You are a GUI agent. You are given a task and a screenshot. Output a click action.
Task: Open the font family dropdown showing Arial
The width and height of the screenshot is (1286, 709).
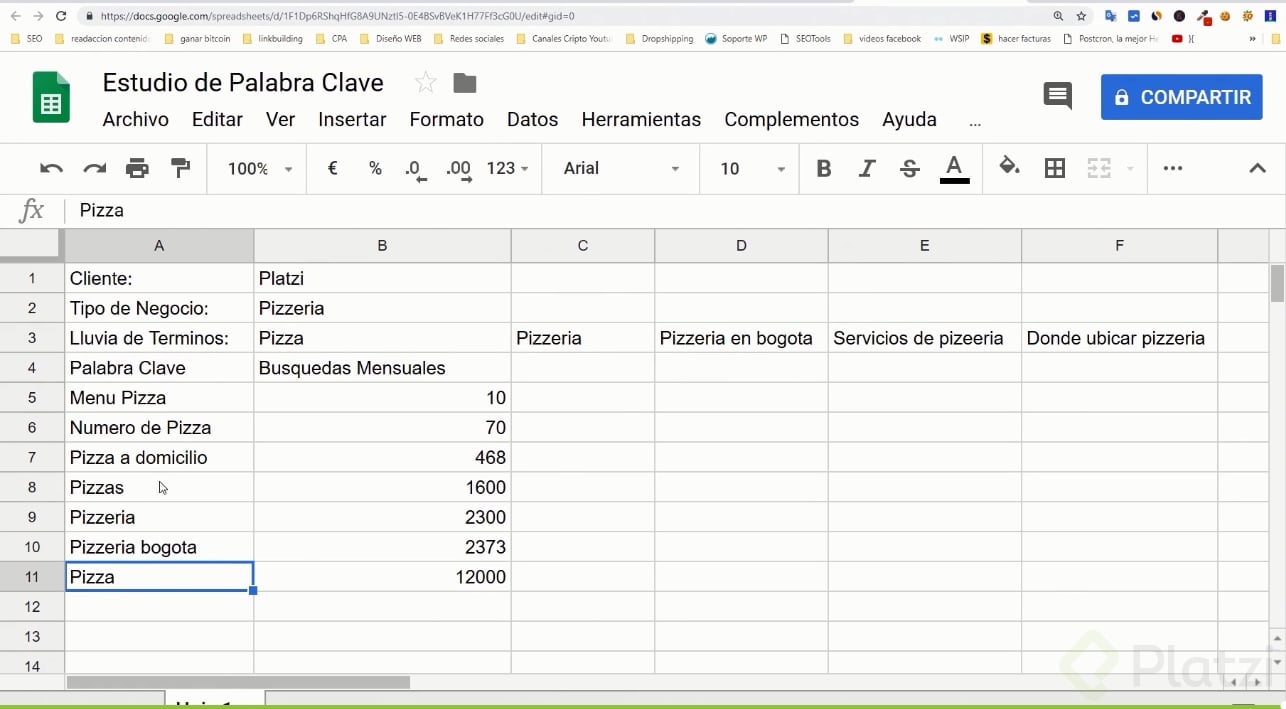(619, 168)
